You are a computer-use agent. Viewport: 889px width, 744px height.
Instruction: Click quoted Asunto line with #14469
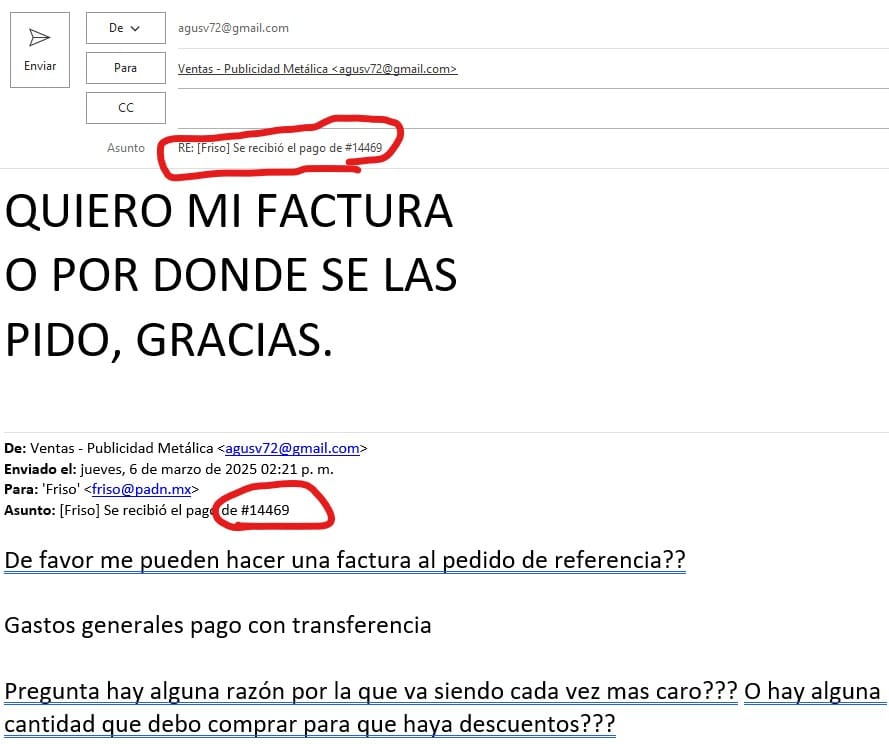147,510
